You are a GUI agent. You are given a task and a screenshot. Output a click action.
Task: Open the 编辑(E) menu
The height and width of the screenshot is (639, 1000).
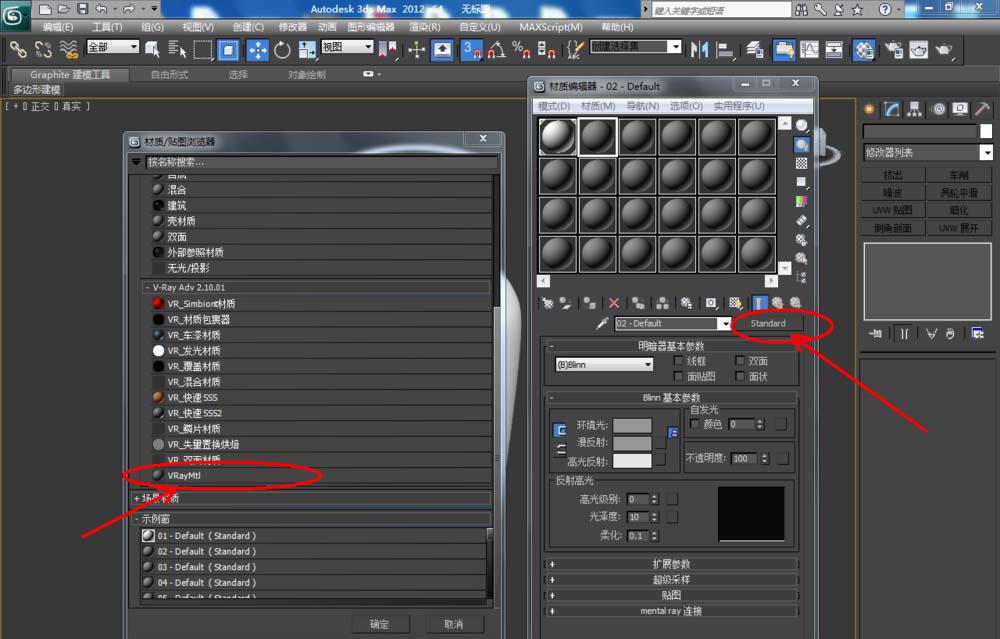click(x=57, y=27)
